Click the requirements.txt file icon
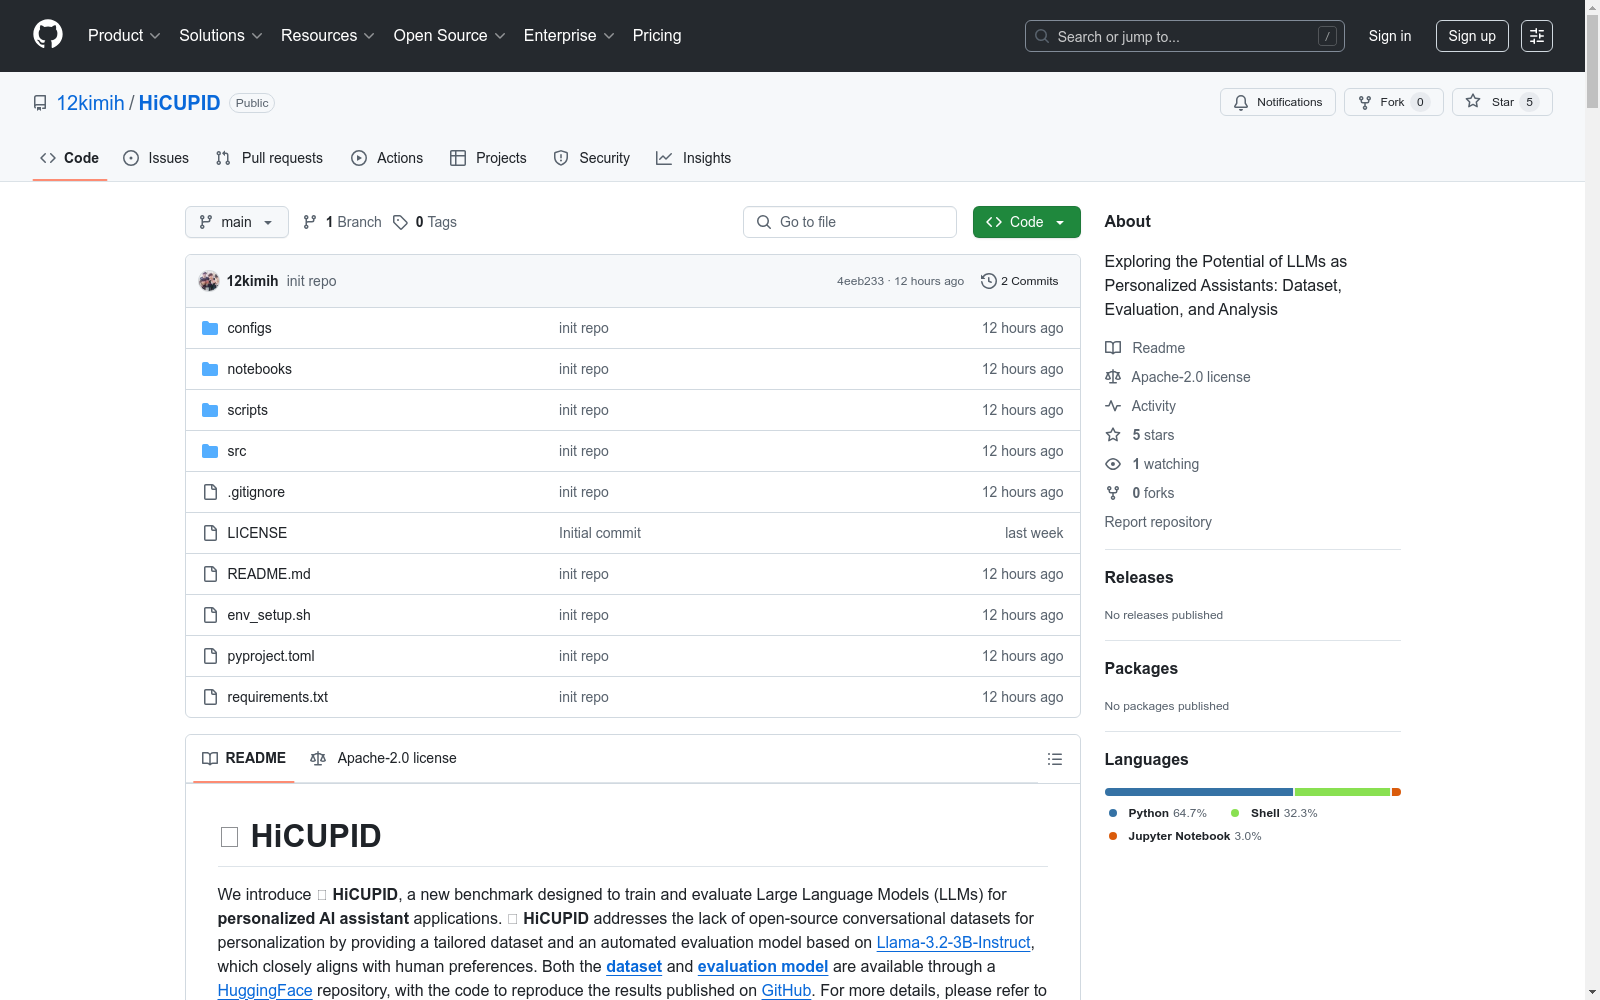Viewport: 1600px width, 1000px height. pos(210,697)
